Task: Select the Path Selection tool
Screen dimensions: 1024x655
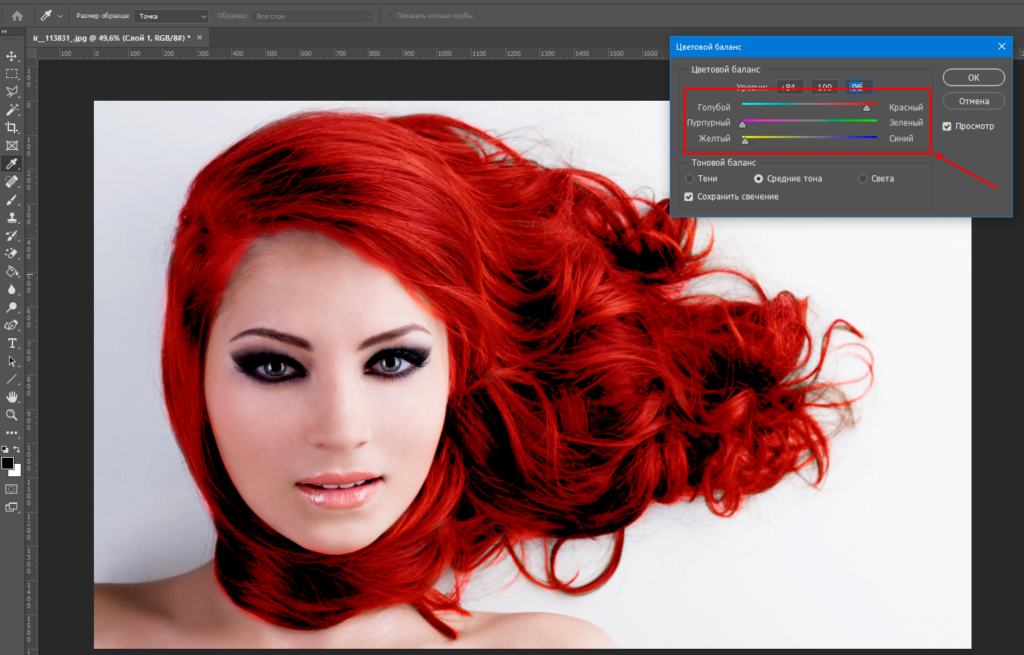Action: coord(12,361)
